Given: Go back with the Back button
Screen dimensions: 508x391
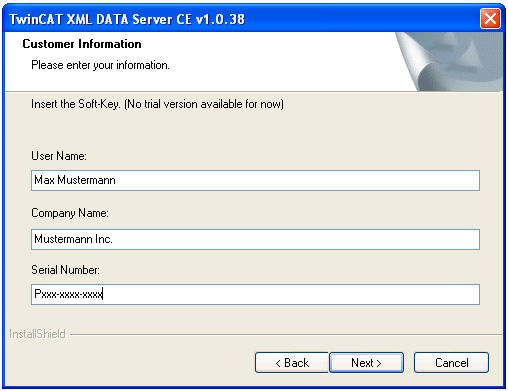Looking at the screenshot, I should click(x=292, y=362).
